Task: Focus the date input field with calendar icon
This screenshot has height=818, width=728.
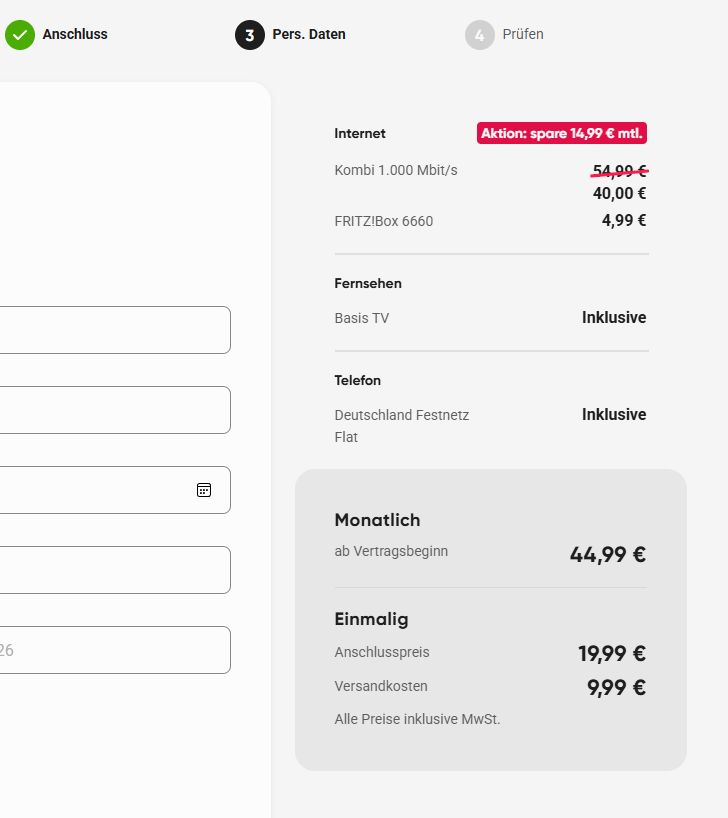Action: (x=100, y=490)
